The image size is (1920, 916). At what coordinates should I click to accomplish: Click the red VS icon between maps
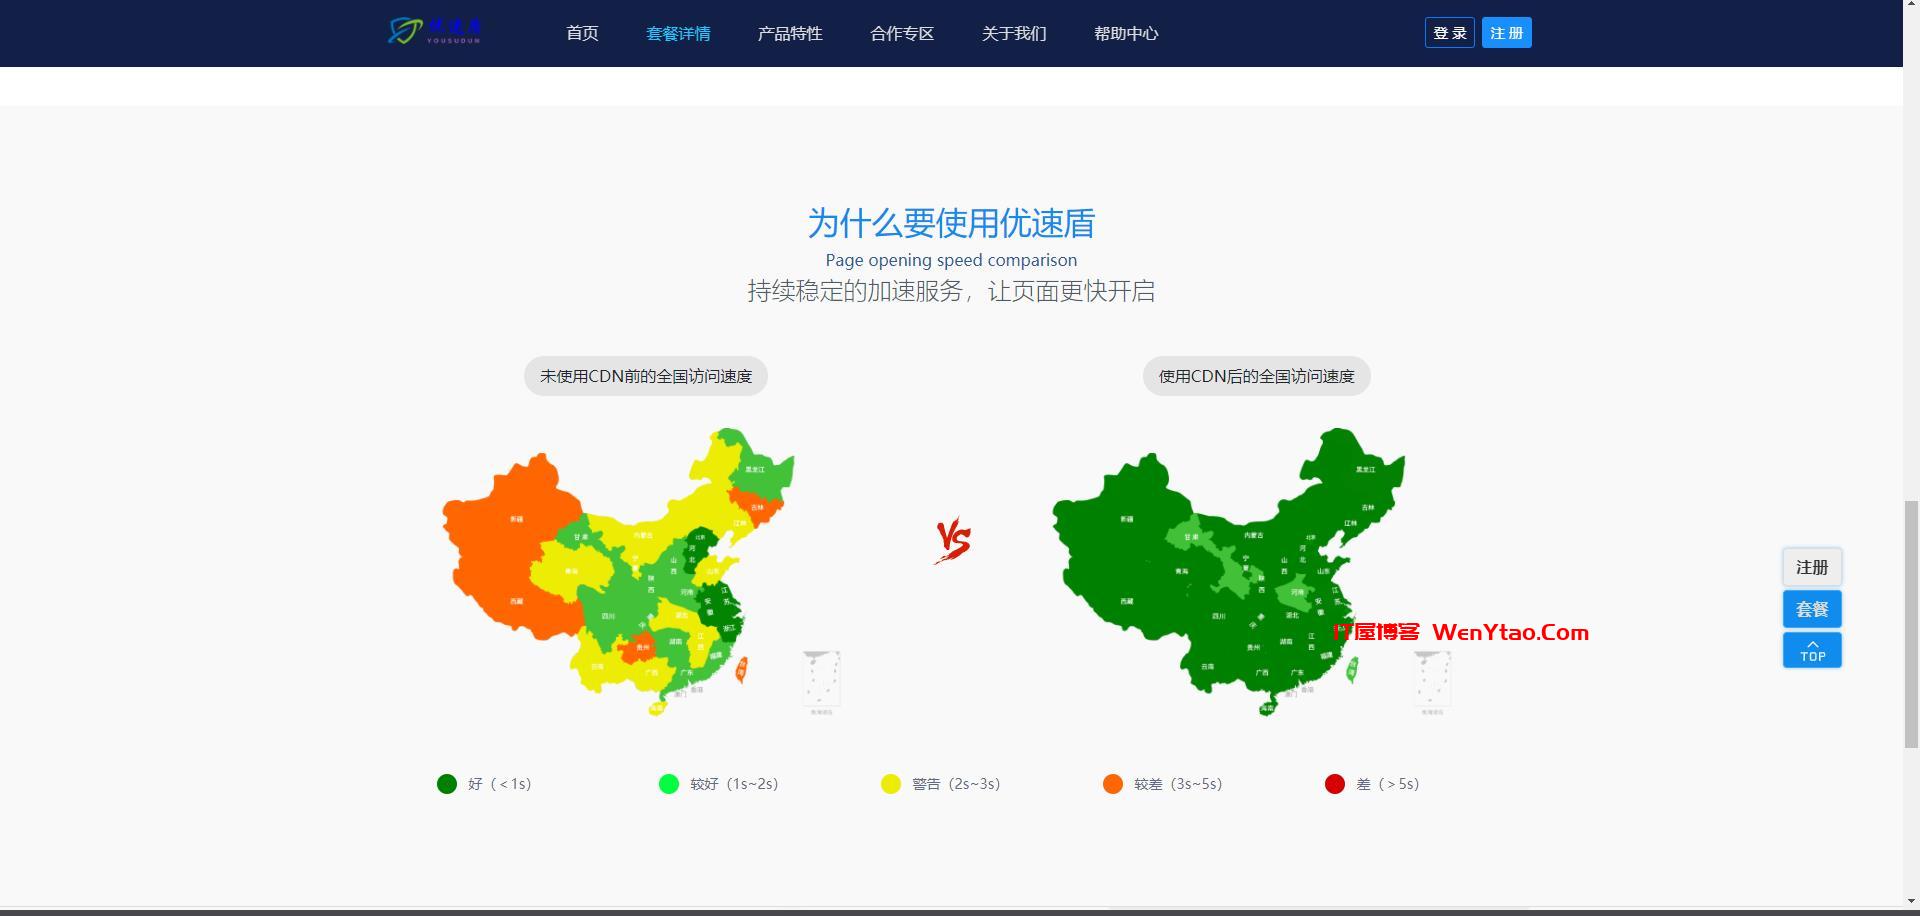[x=953, y=541]
